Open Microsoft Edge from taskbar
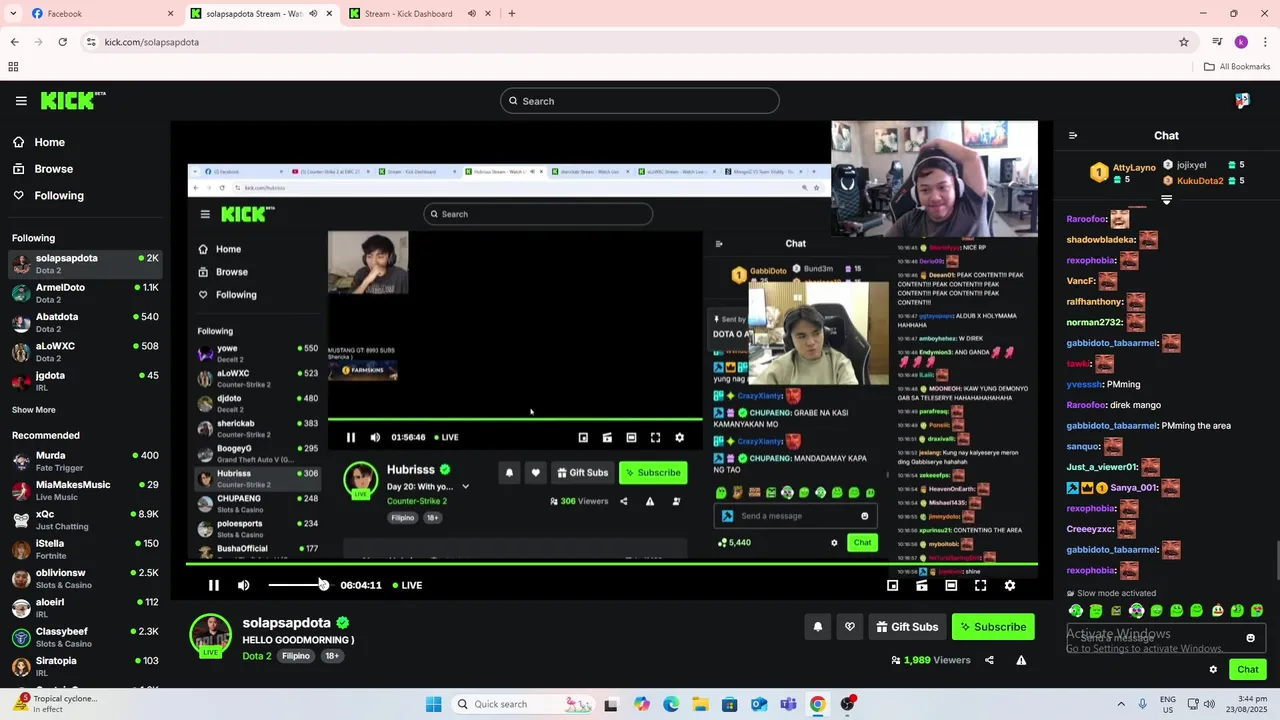Viewport: 1280px width, 720px height. click(671, 704)
